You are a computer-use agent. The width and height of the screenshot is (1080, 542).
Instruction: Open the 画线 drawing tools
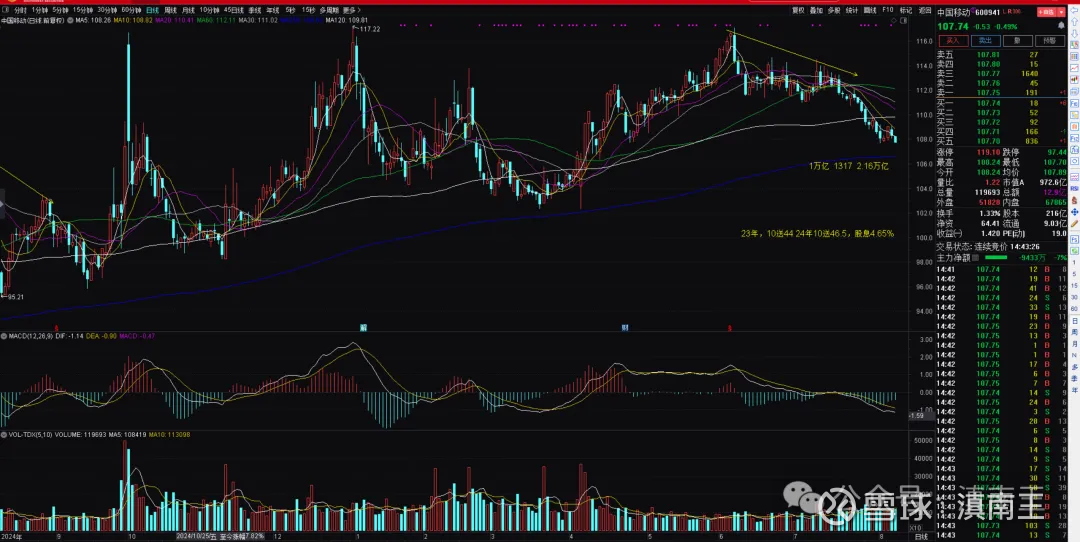870,10
